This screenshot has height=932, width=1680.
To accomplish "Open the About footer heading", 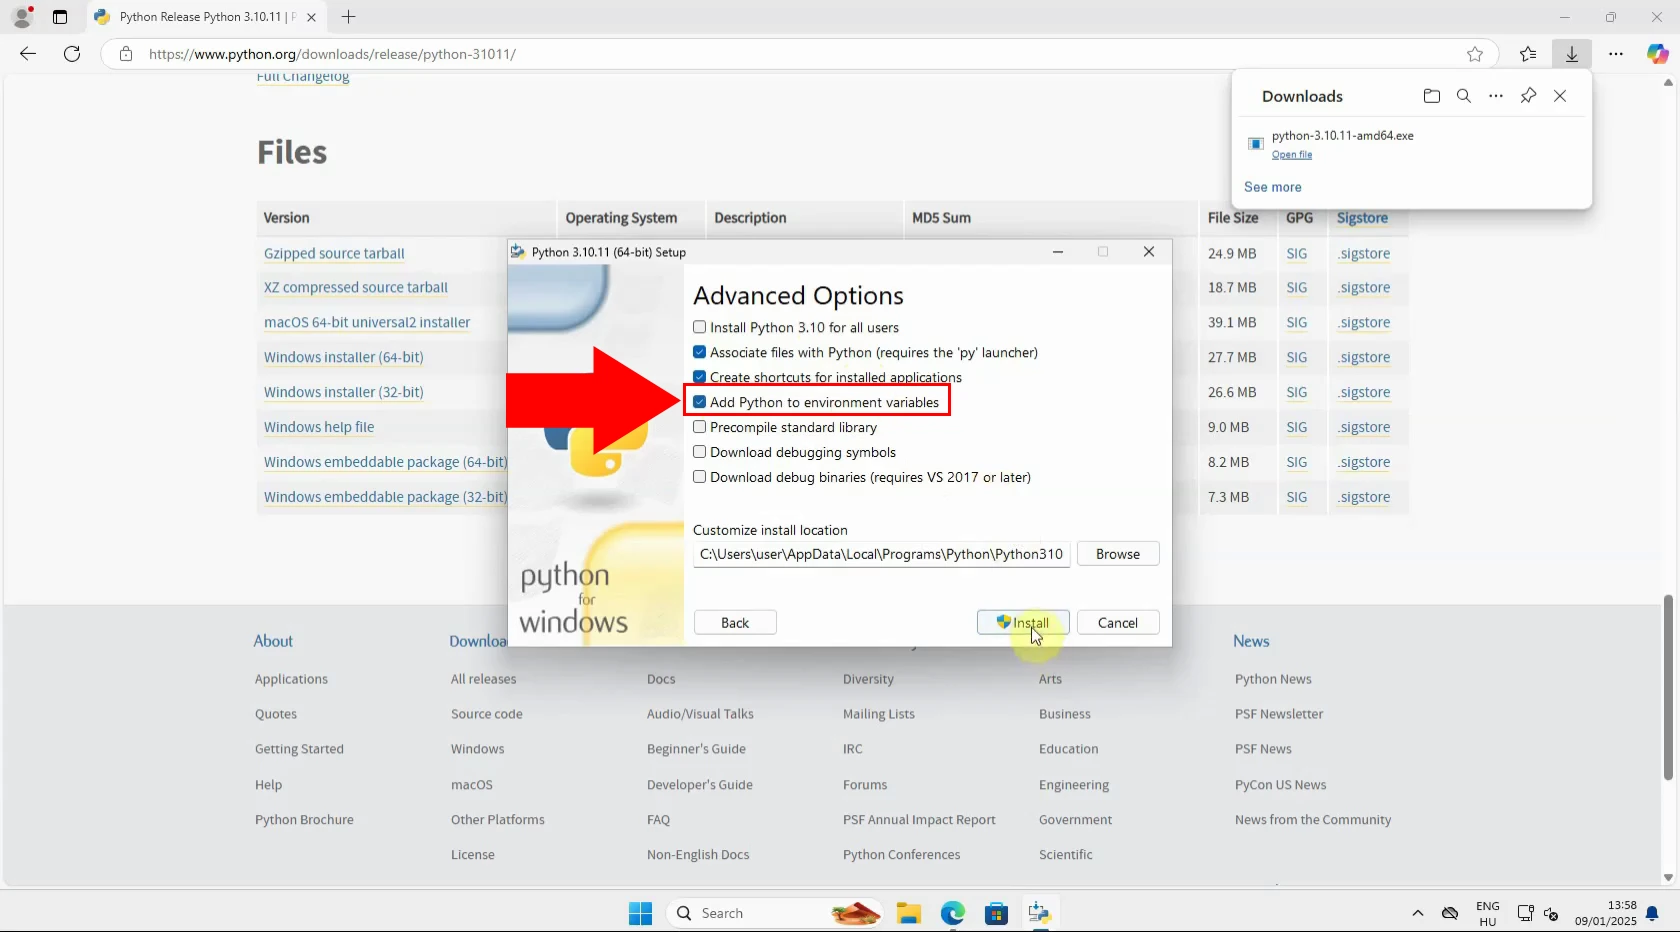I will pyautogui.click(x=273, y=641).
